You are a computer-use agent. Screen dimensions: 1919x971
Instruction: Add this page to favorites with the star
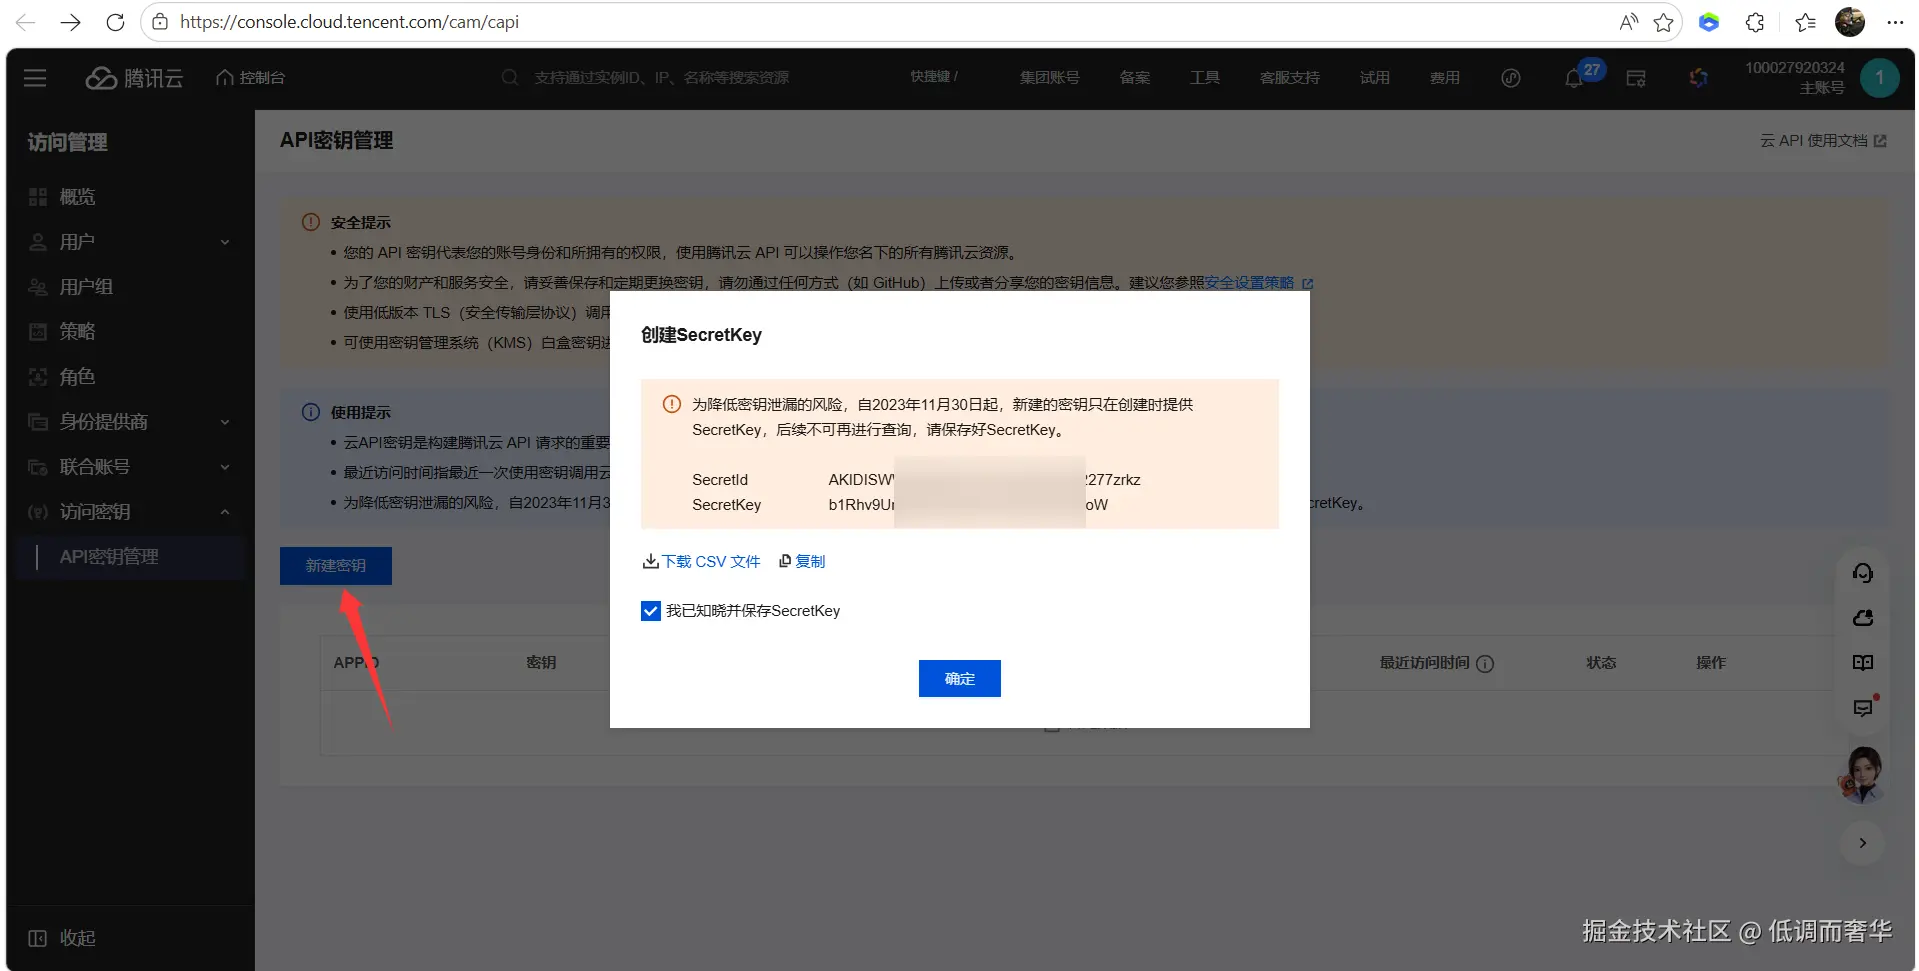(x=1663, y=22)
